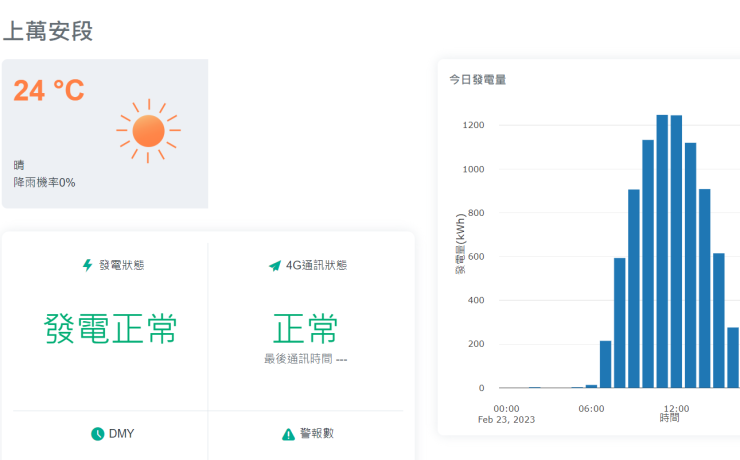
Task: Click the 06:00 time axis label
Action: coord(591,409)
